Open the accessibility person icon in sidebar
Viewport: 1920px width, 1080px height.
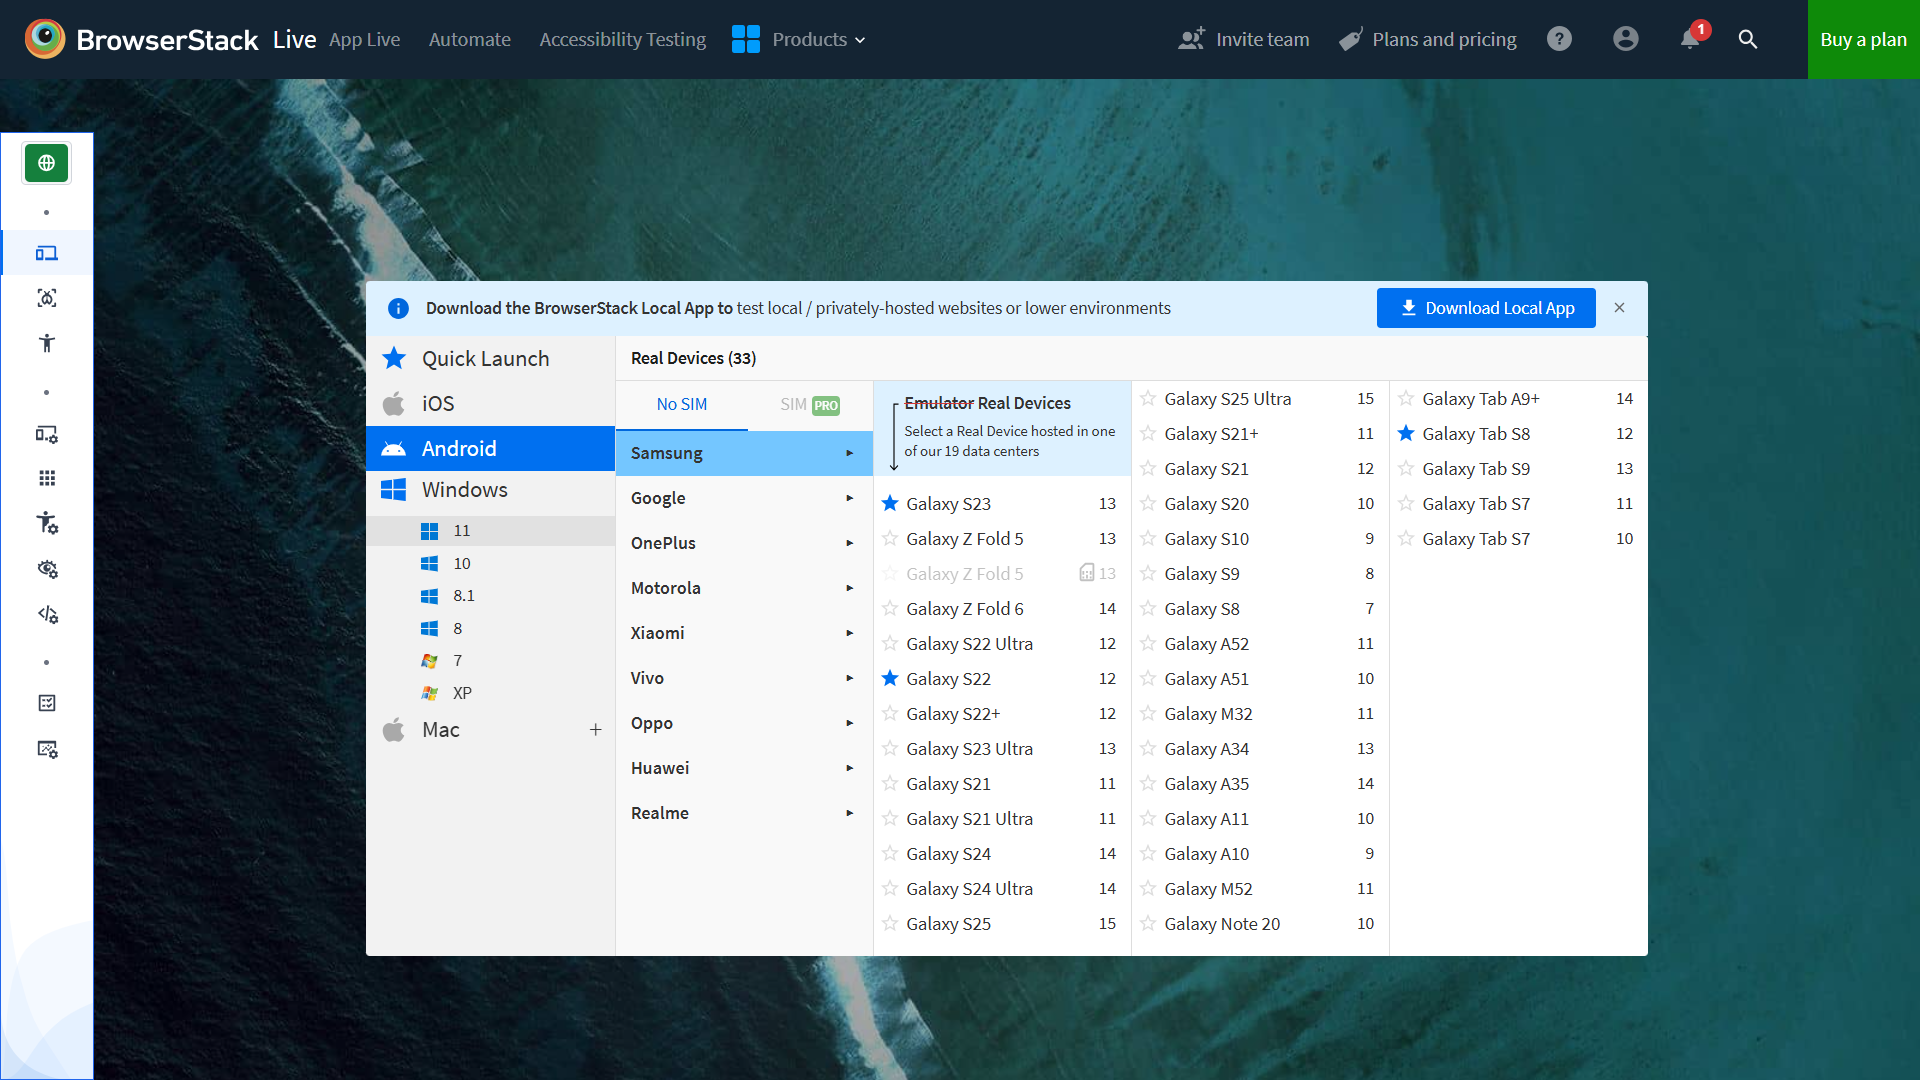pyautogui.click(x=46, y=343)
